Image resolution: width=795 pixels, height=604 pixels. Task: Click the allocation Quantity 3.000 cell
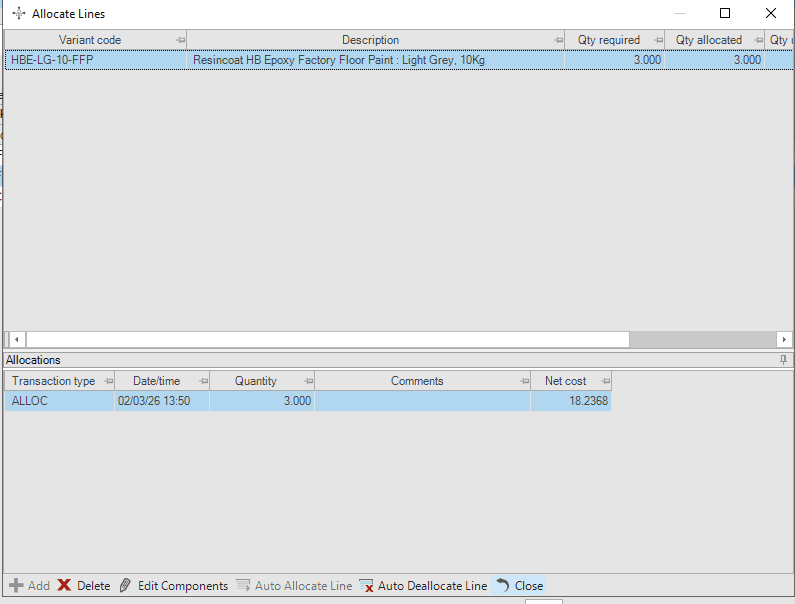click(262, 401)
